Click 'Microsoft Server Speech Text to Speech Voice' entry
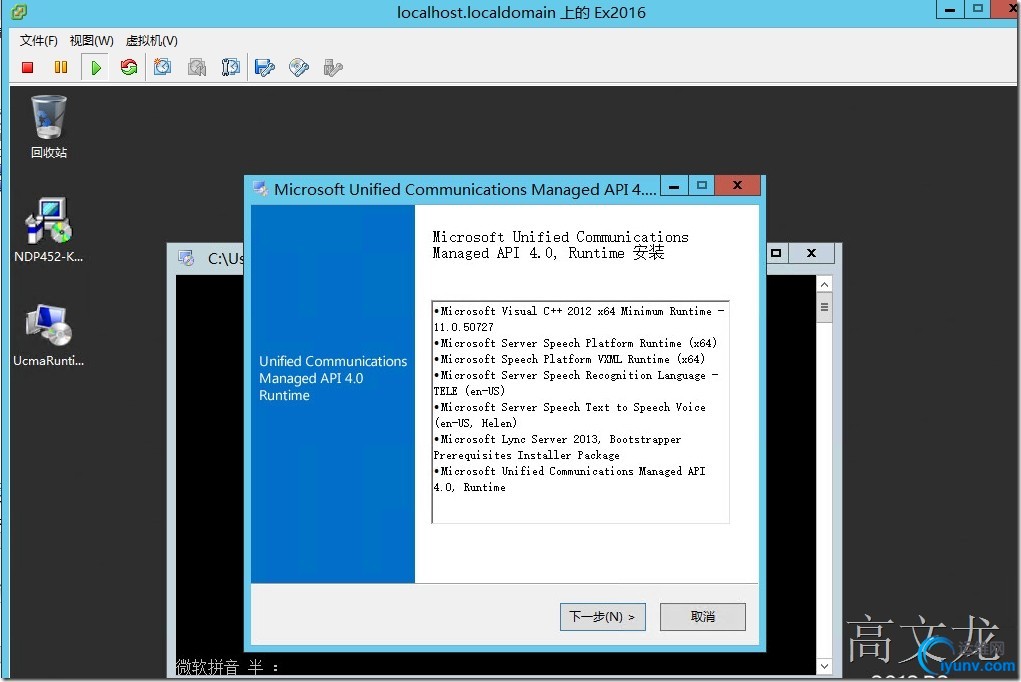1021x682 pixels. click(570, 415)
